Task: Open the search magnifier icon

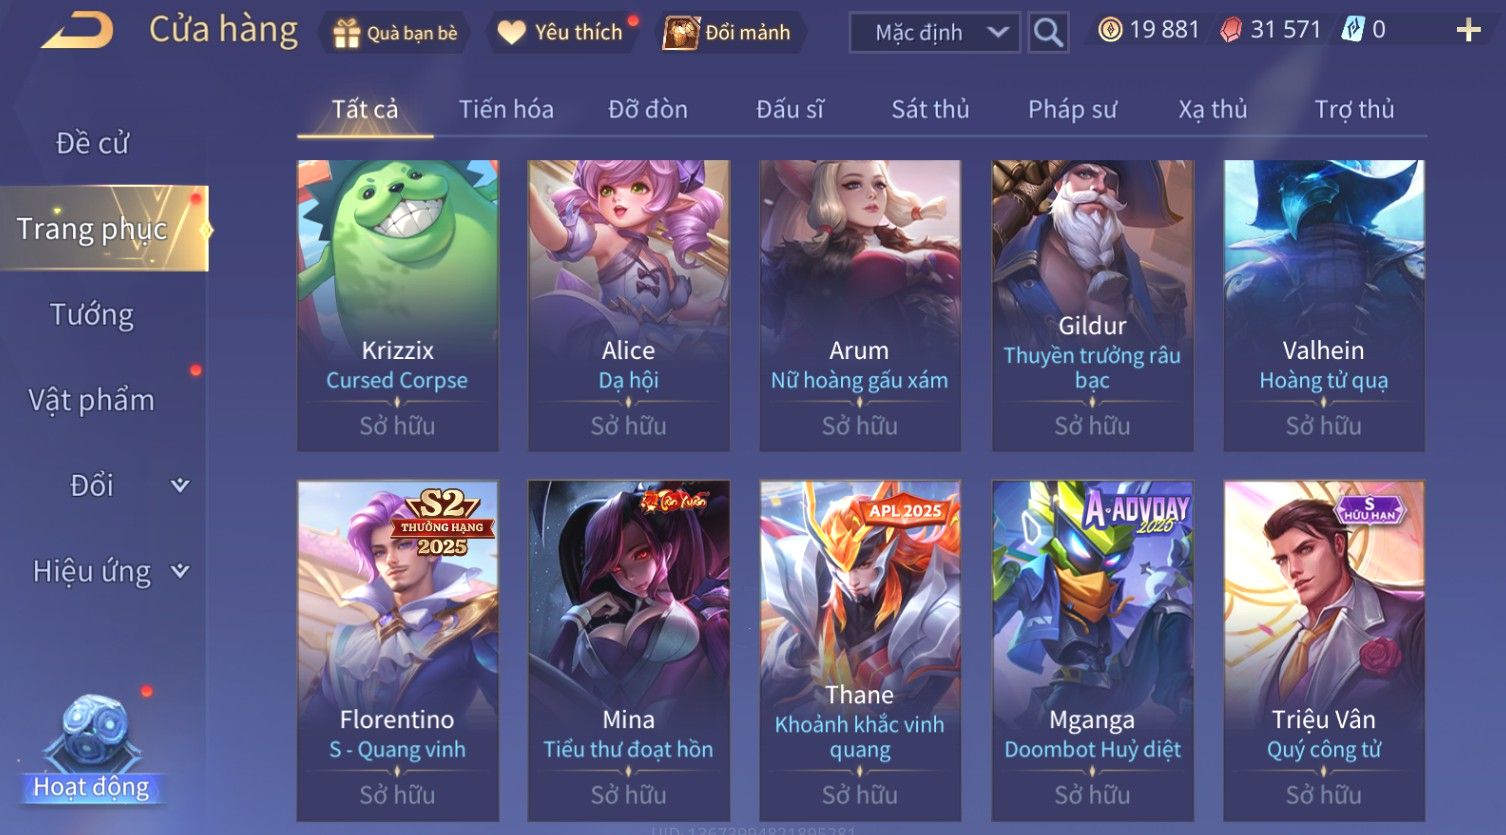Action: click(1048, 32)
